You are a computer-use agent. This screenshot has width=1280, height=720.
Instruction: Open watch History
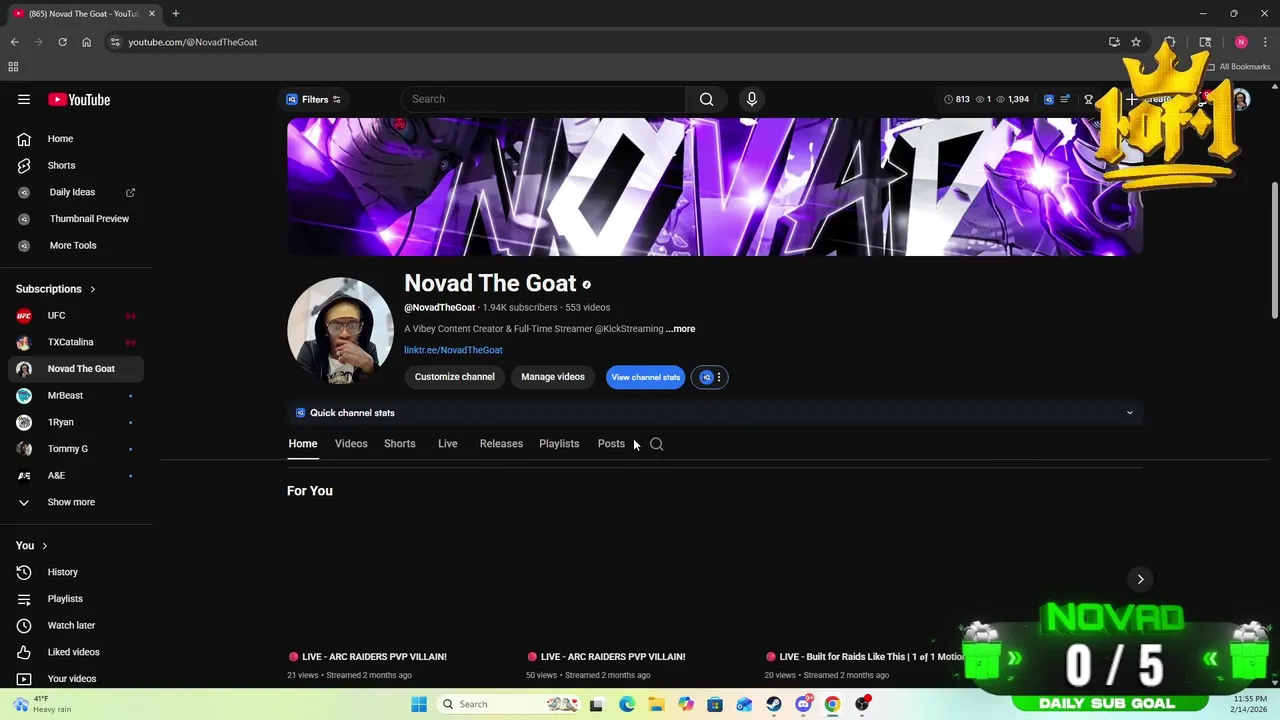coord(76,572)
